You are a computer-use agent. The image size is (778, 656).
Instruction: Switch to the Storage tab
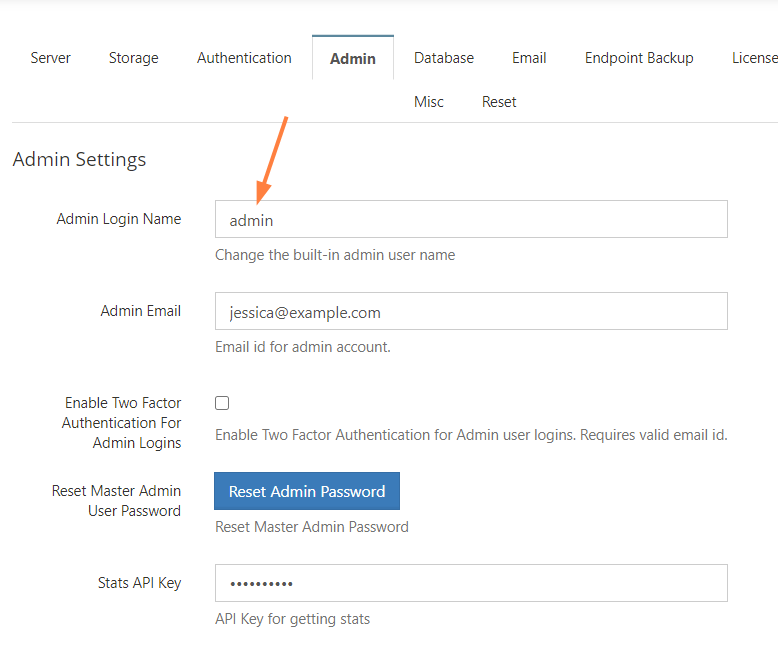[x=133, y=58]
